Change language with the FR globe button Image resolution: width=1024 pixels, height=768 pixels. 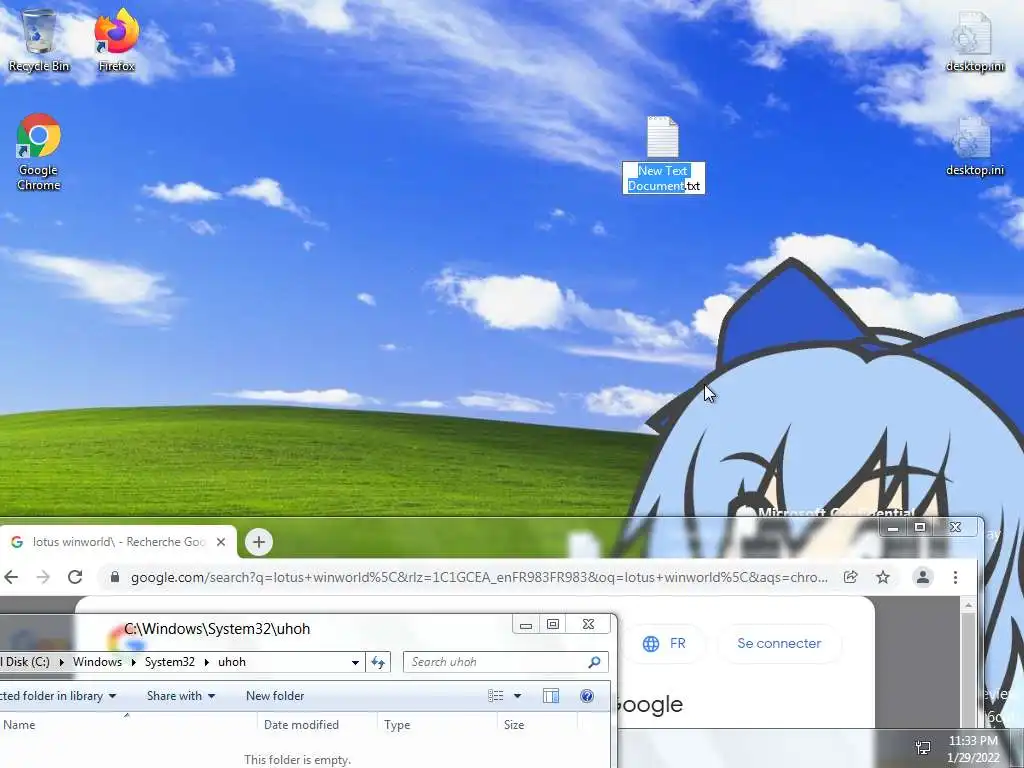pyautogui.click(x=664, y=643)
